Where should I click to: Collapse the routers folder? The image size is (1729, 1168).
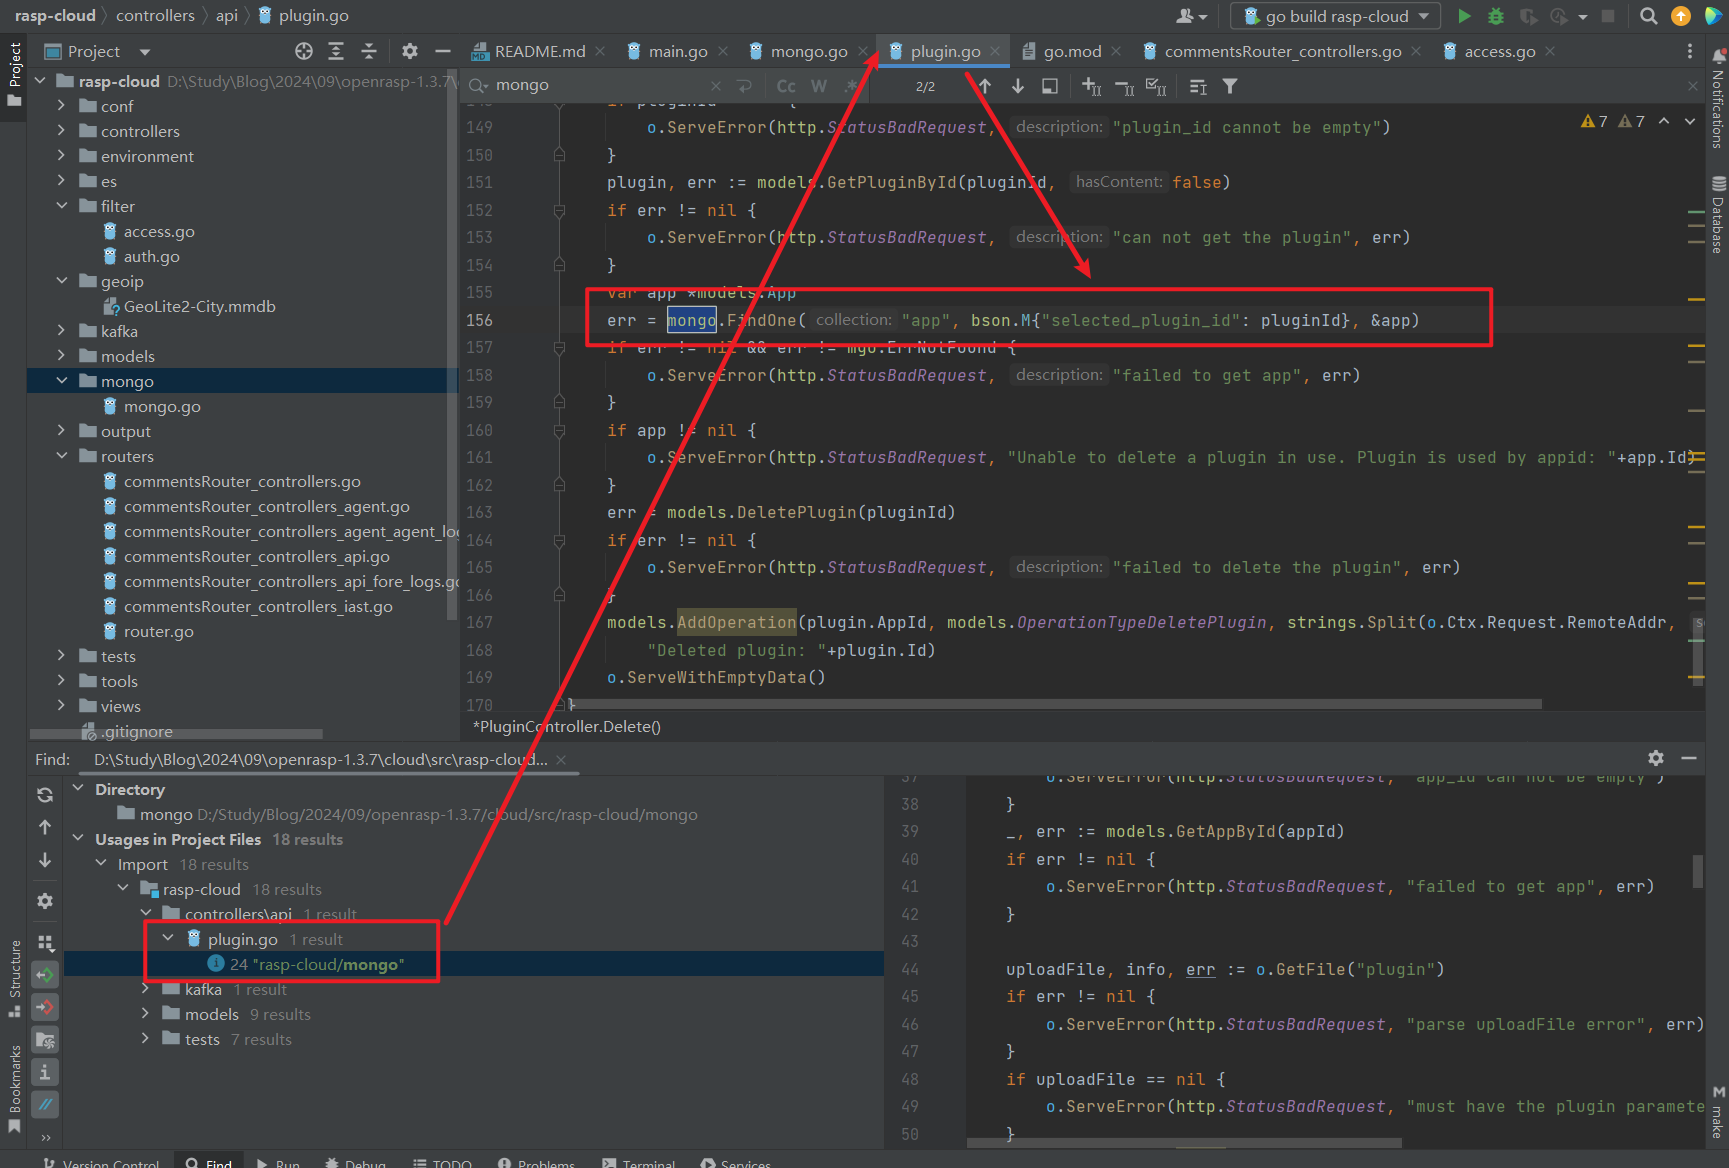pyautogui.click(x=62, y=456)
